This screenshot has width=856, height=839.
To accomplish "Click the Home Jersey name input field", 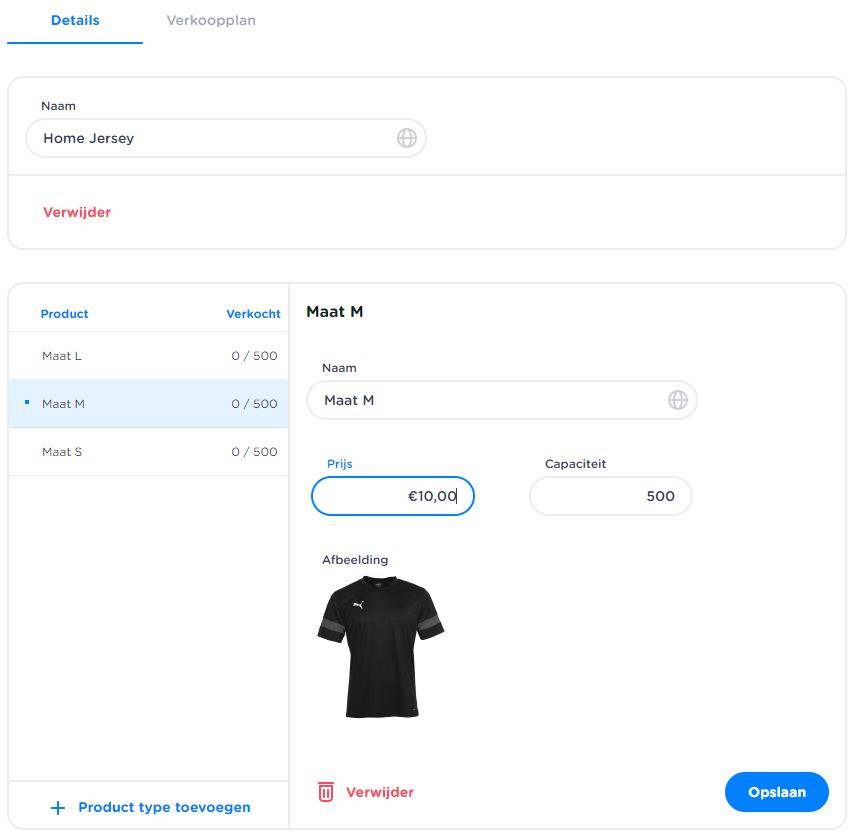I will [x=210, y=138].
